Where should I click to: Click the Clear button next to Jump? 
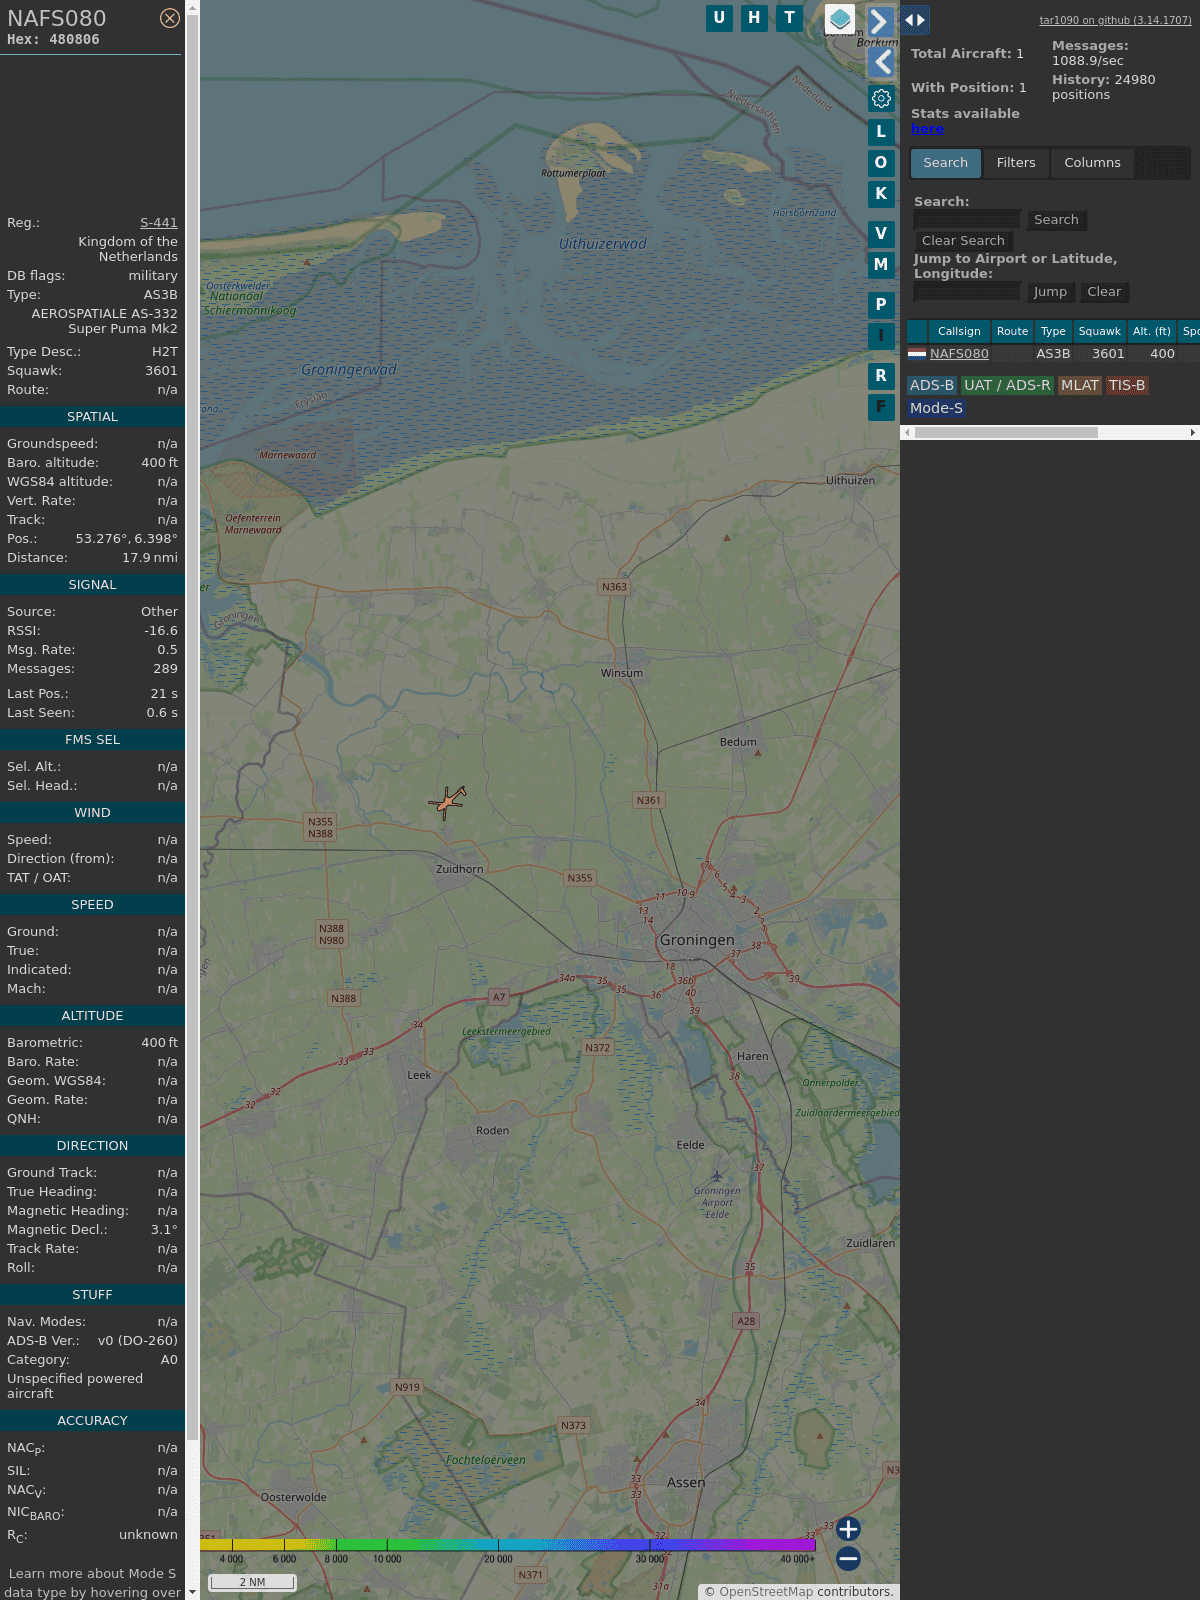[x=1104, y=292]
